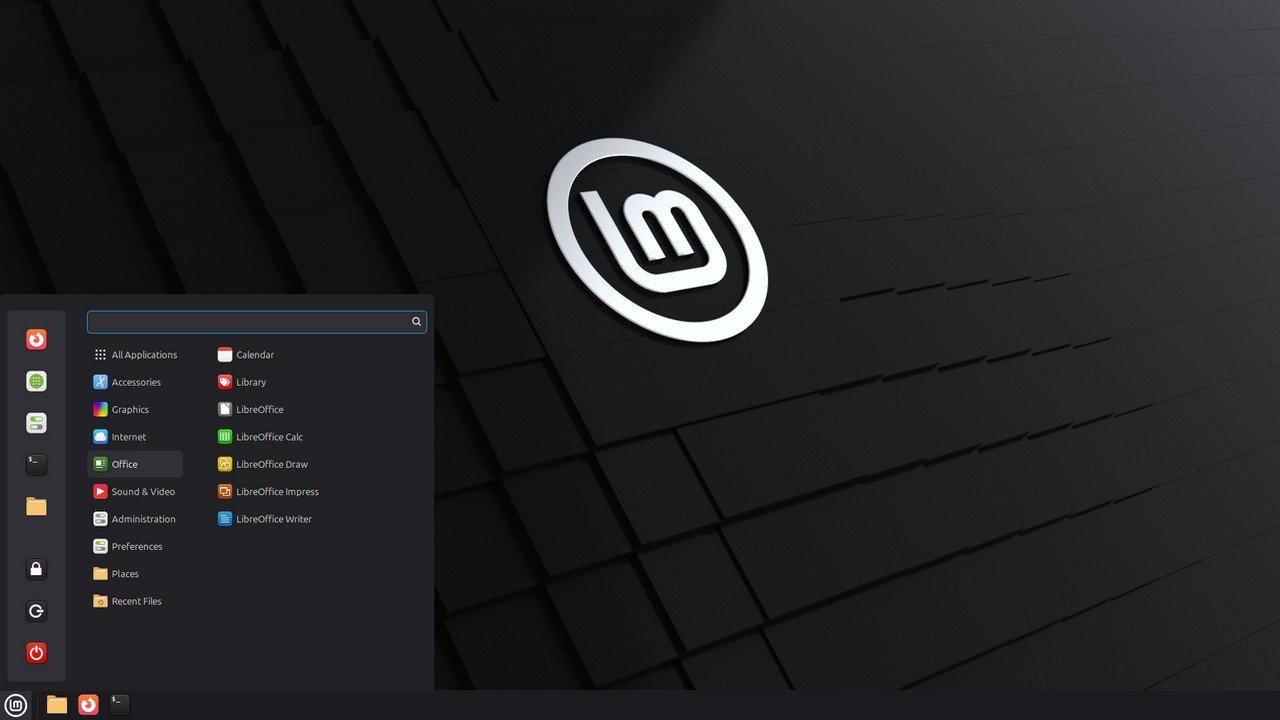Open Firefox from the menu sidebar
Image resolution: width=1280 pixels, height=720 pixels.
tap(36, 339)
